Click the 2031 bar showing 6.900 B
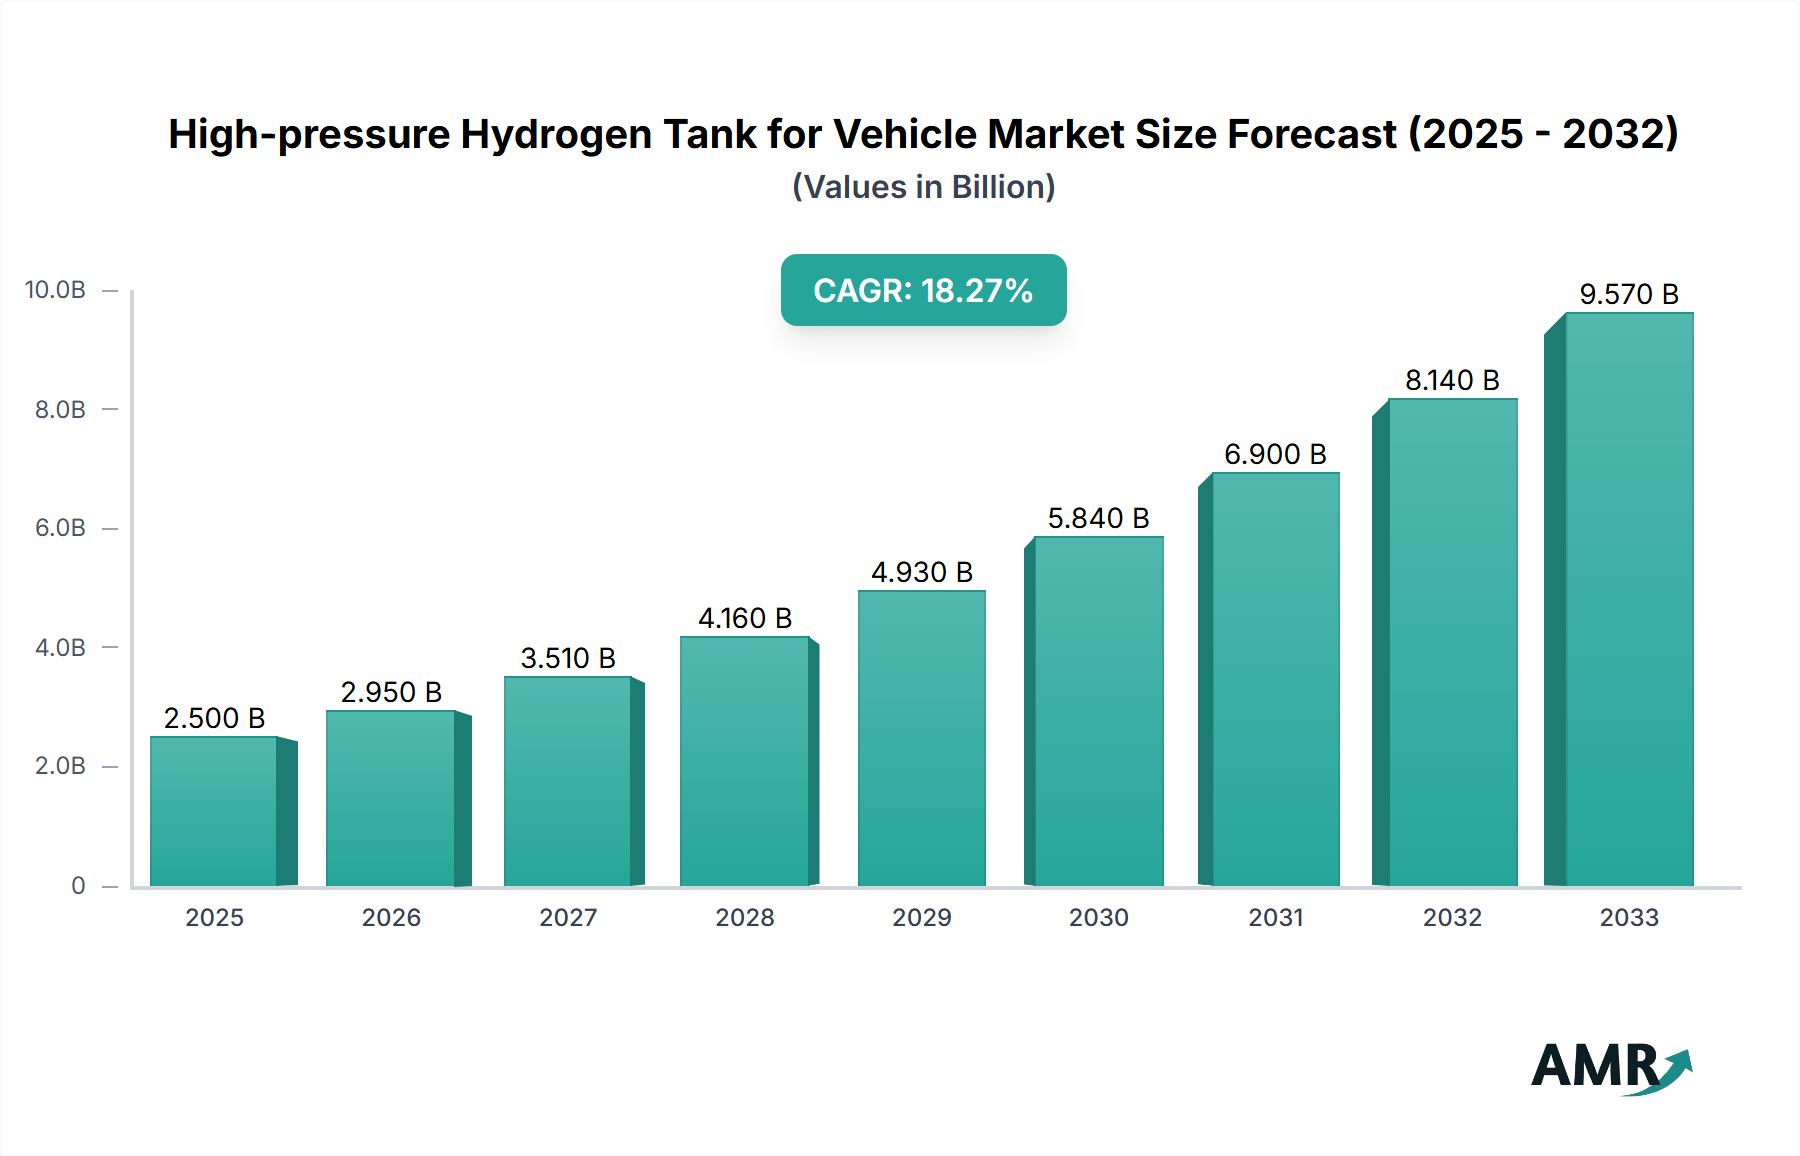 click(1275, 680)
